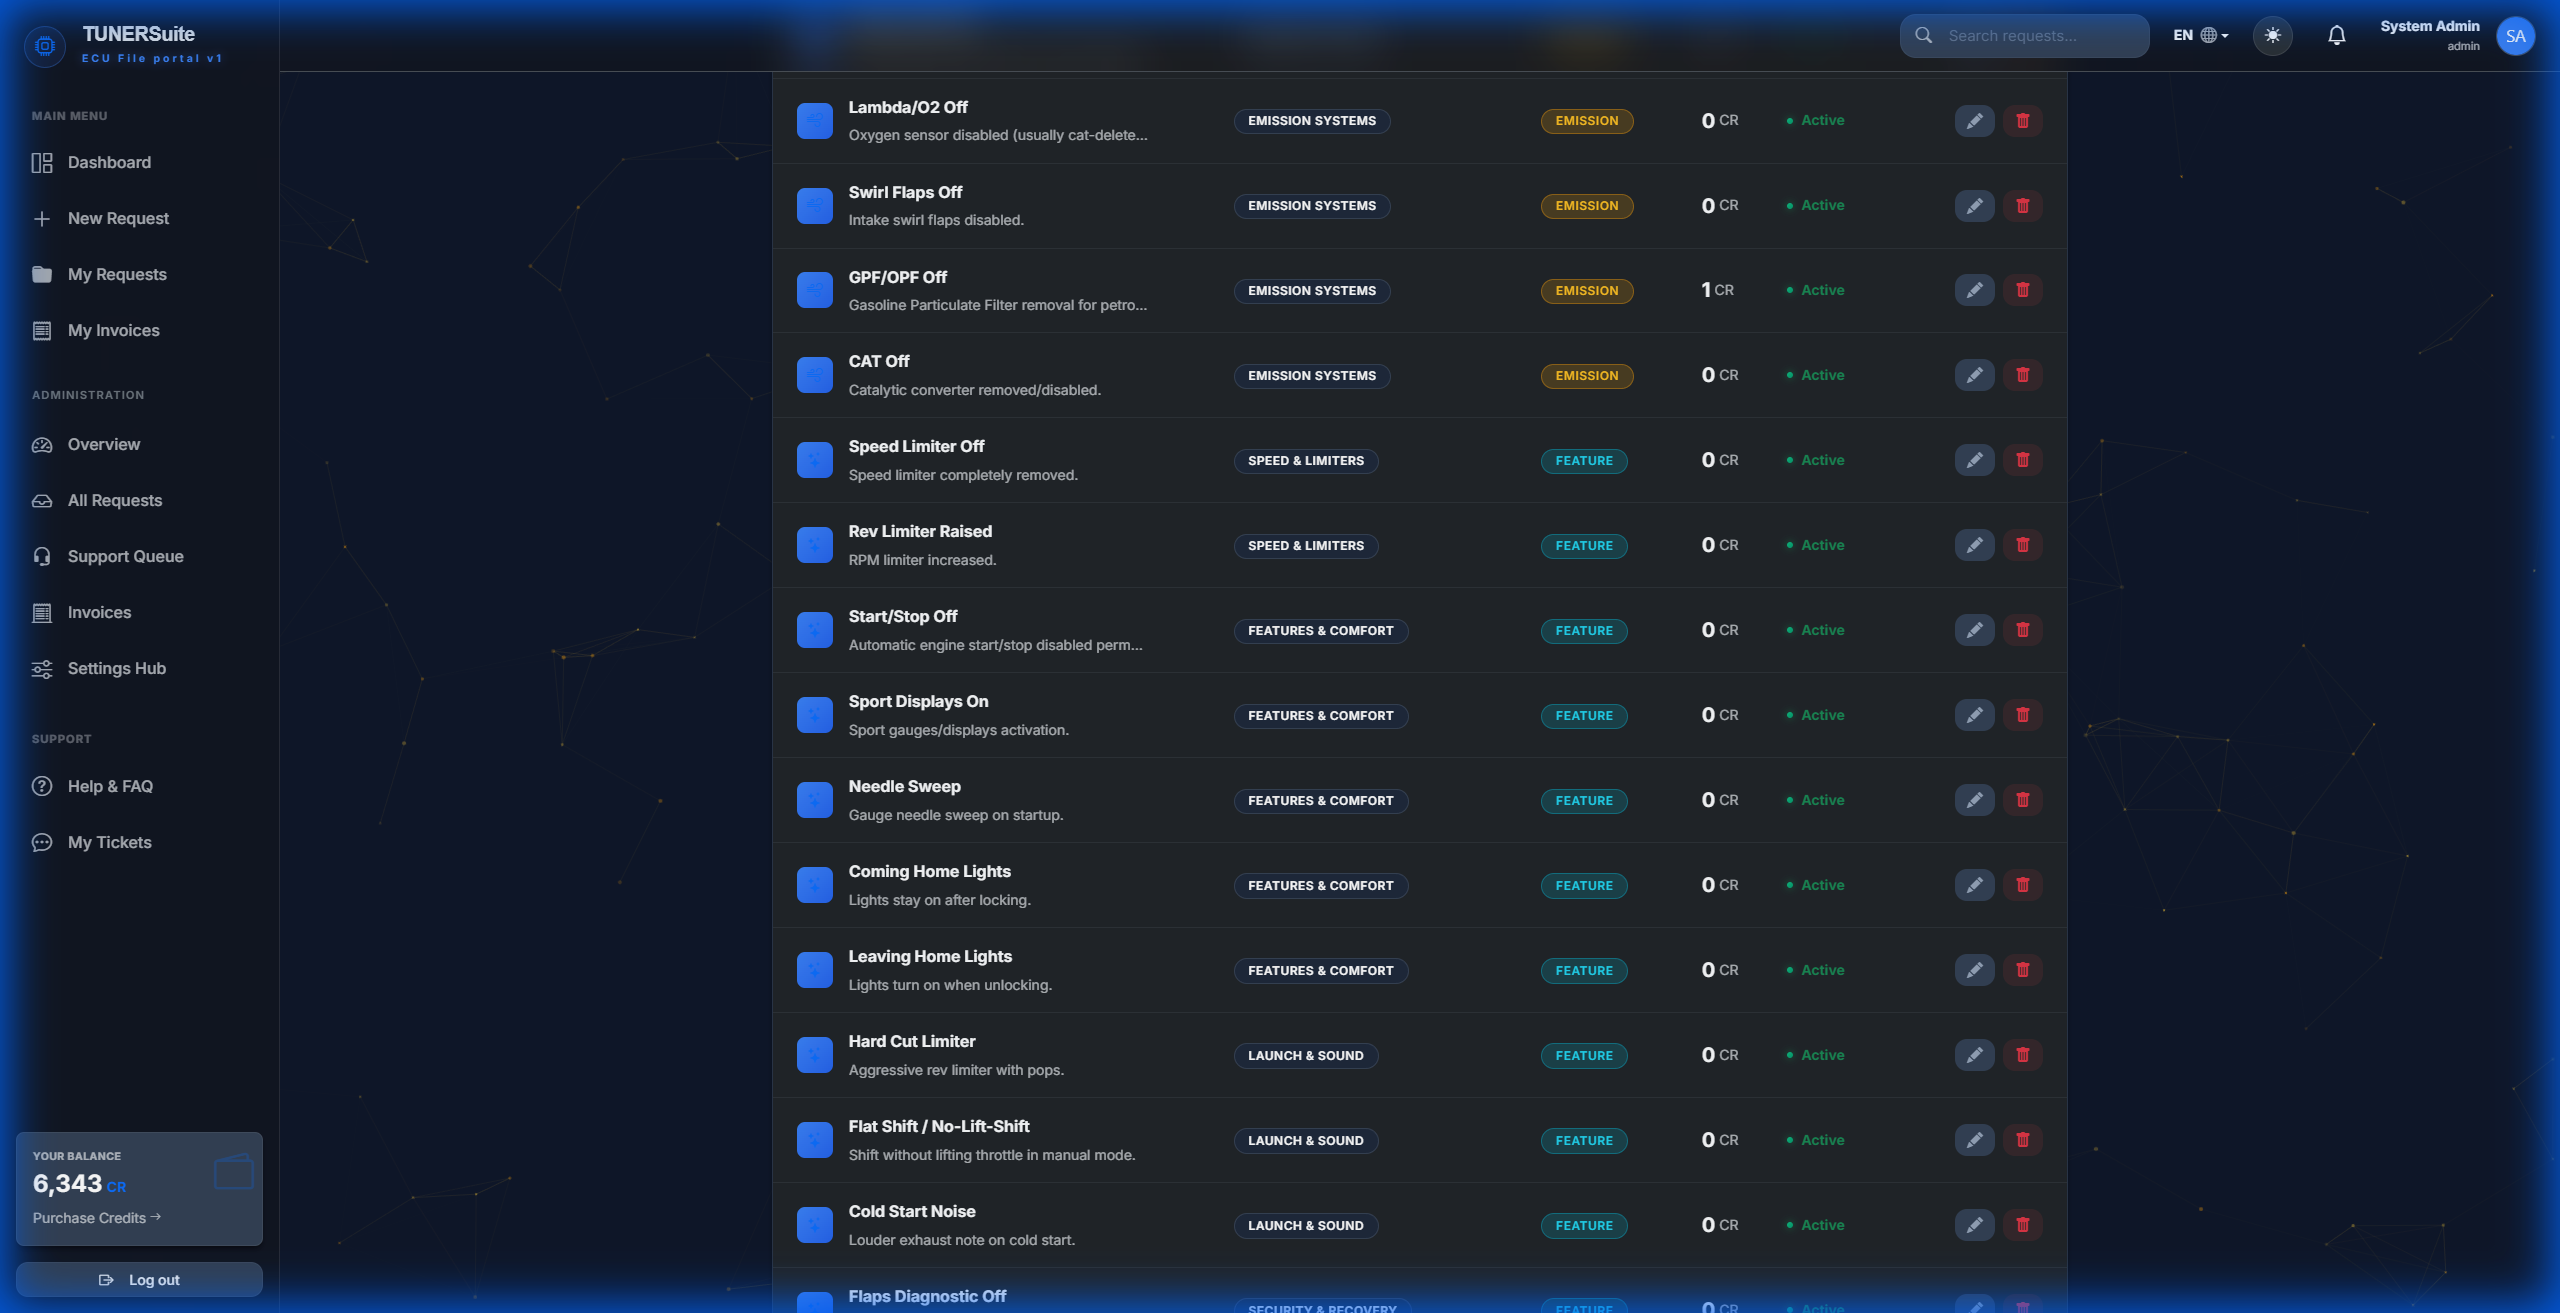Screen dimensions: 2560x1313
Task: Open Support Queue page
Action: [x=125, y=557]
